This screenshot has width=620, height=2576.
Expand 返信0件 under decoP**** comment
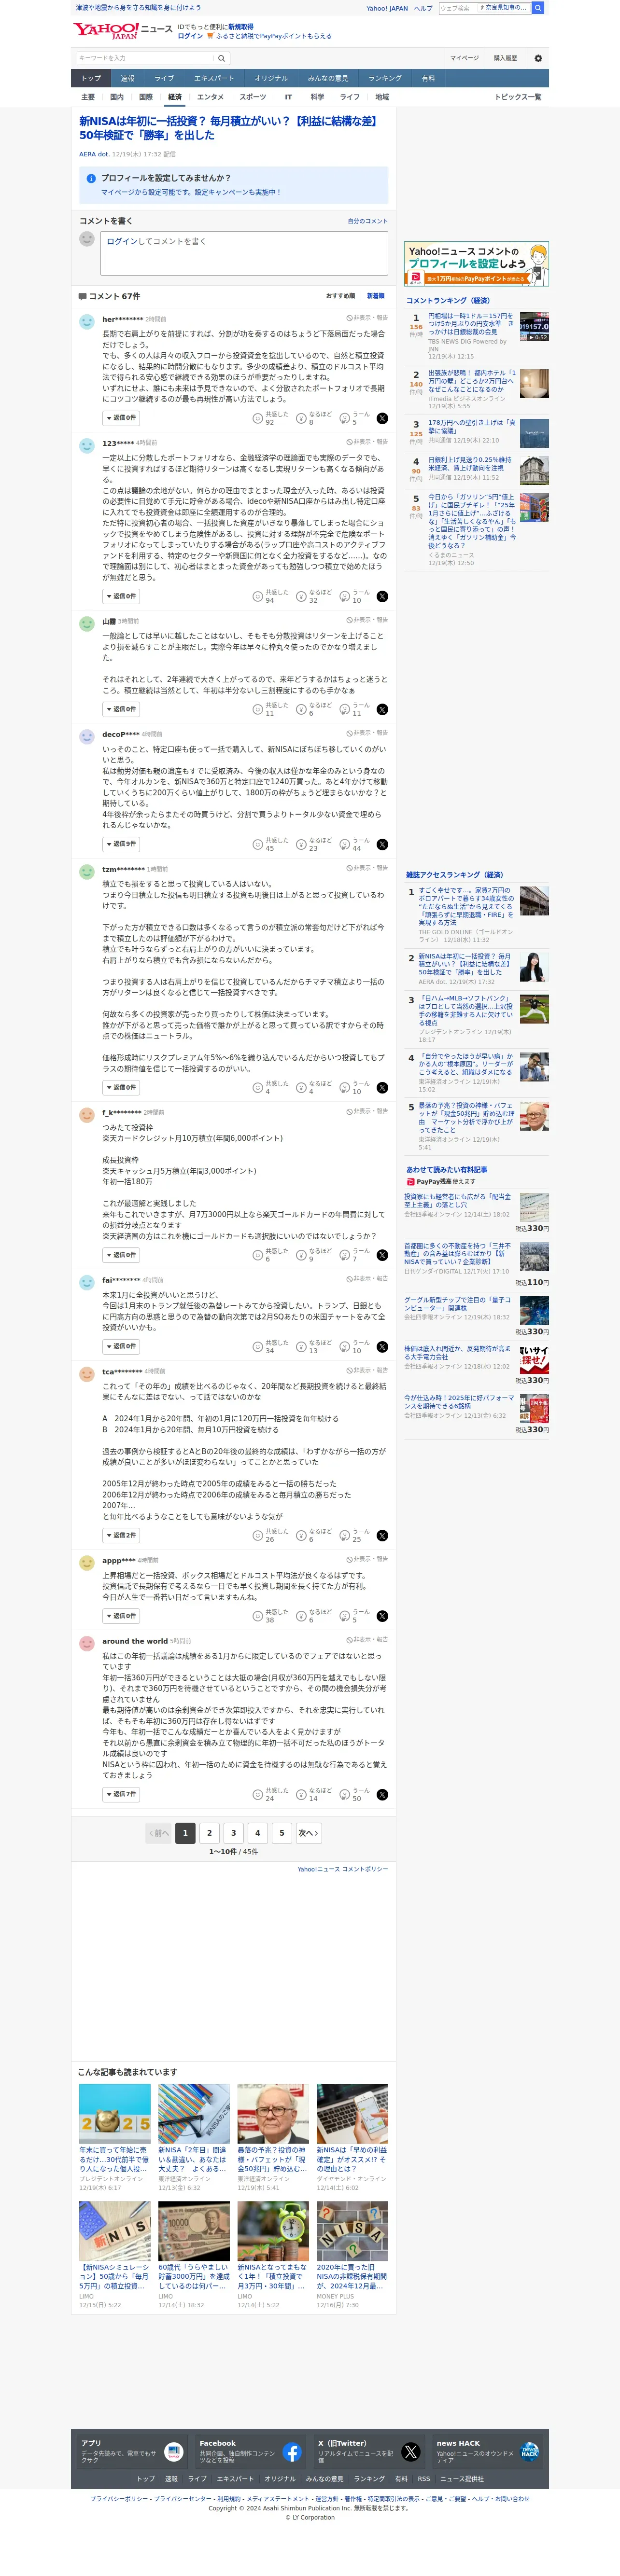121,844
